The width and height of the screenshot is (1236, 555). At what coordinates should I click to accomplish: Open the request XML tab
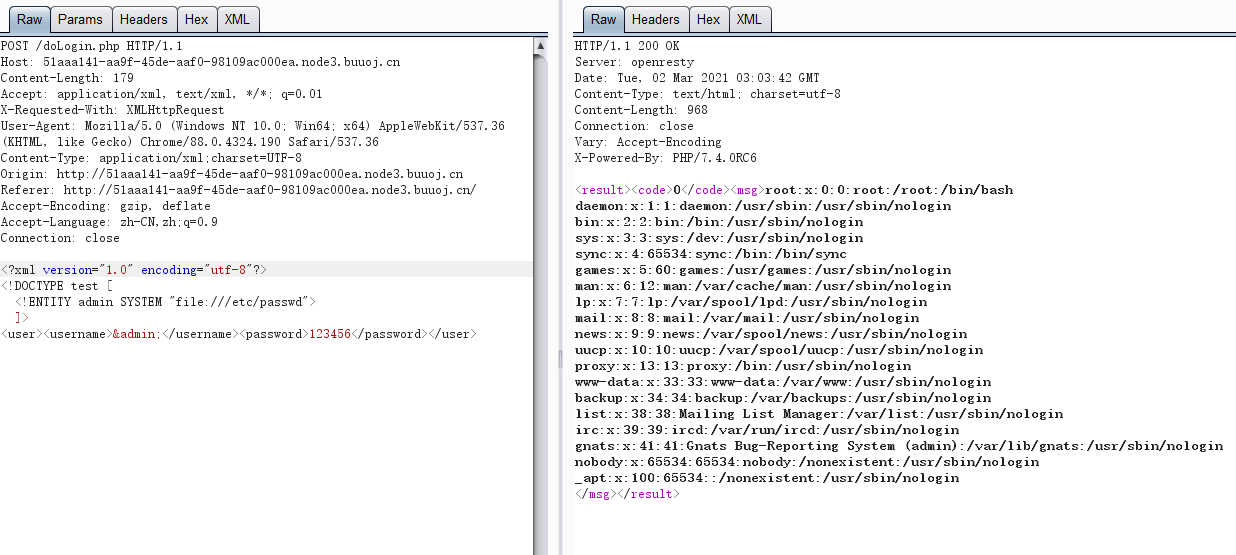click(237, 19)
